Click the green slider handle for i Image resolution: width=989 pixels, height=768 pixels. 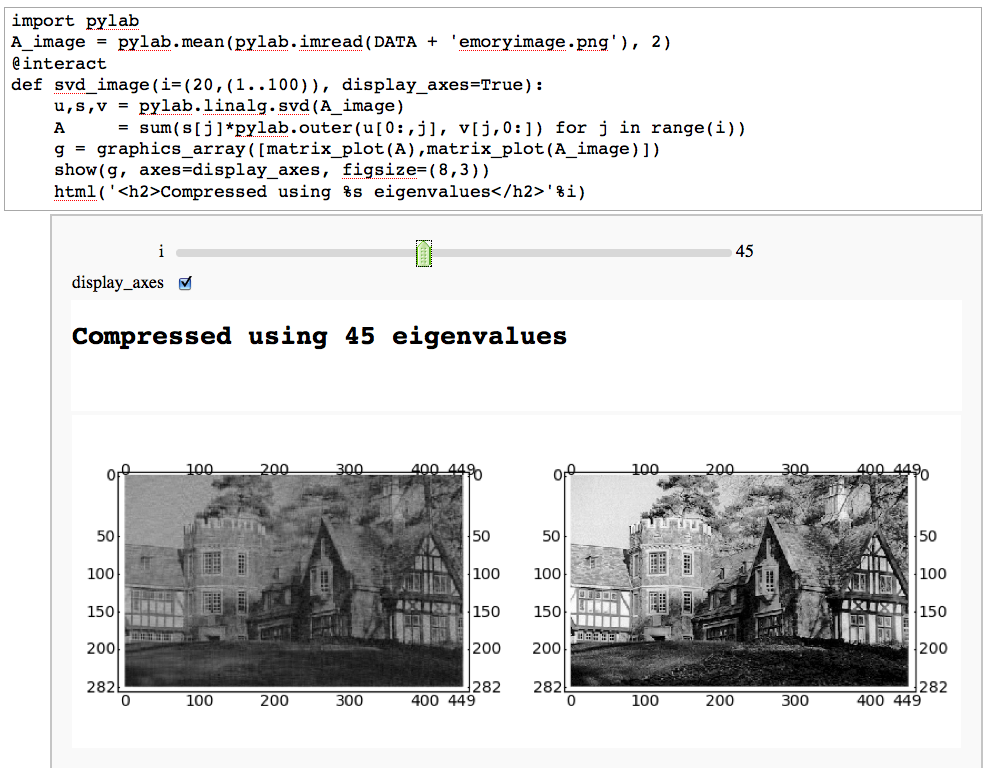pyautogui.click(x=424, y=253)
